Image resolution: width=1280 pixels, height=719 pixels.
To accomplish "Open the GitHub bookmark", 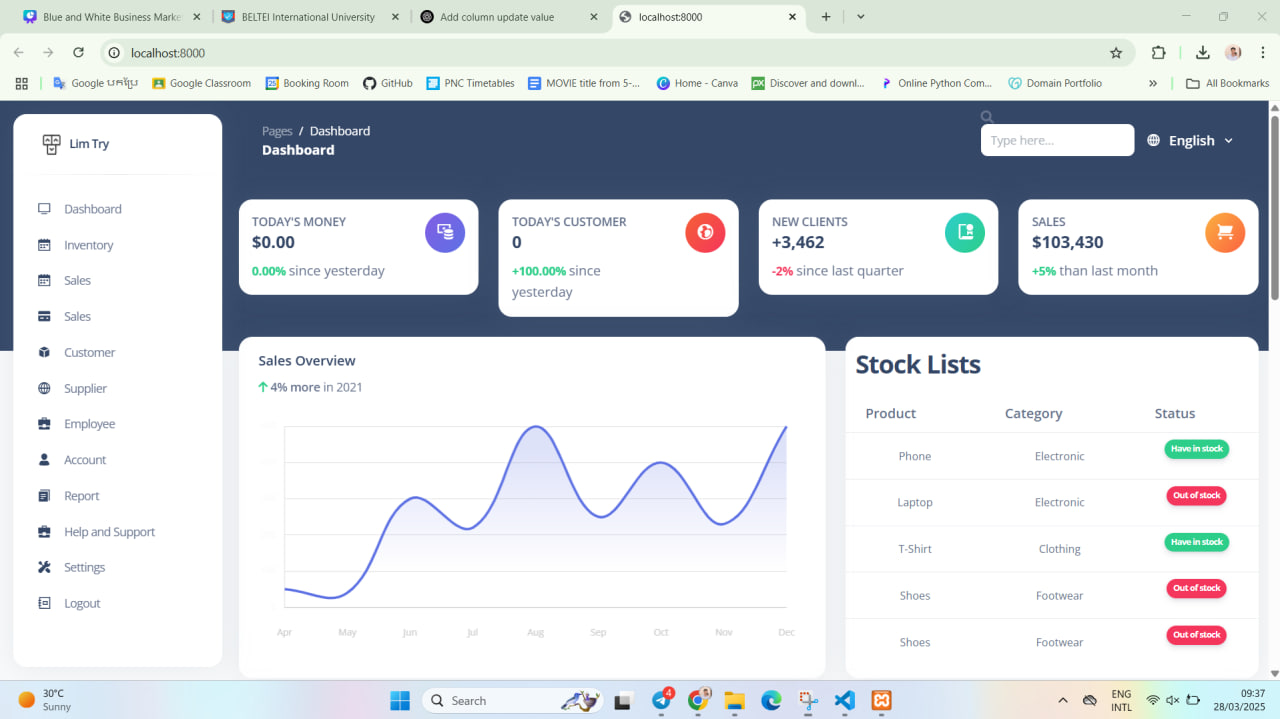I will coord(388,83).
